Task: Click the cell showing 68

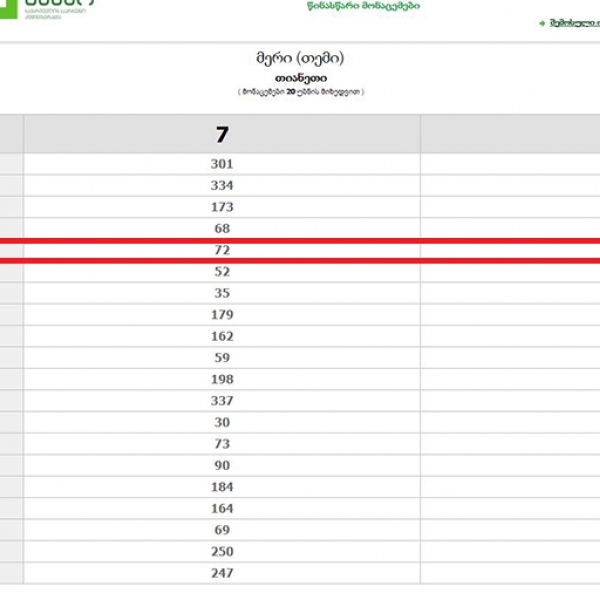Action: click(x=222, y=229)
